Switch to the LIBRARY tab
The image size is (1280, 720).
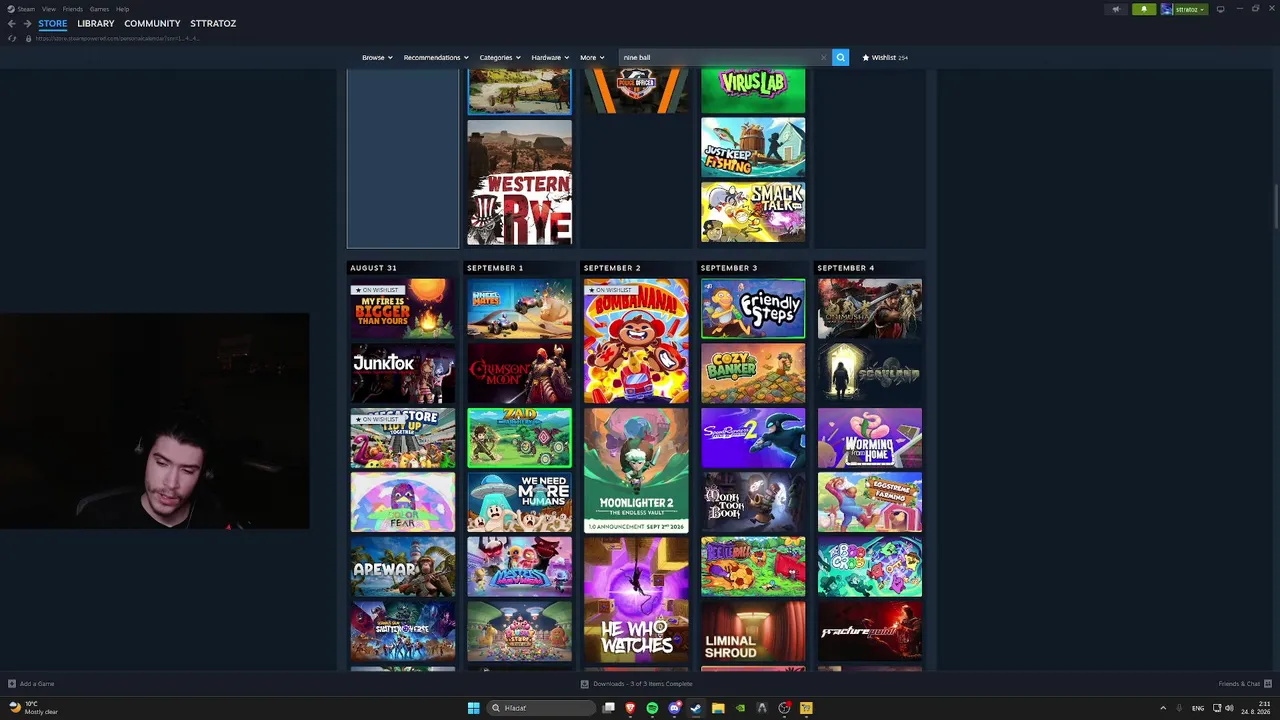pos(96,23)
